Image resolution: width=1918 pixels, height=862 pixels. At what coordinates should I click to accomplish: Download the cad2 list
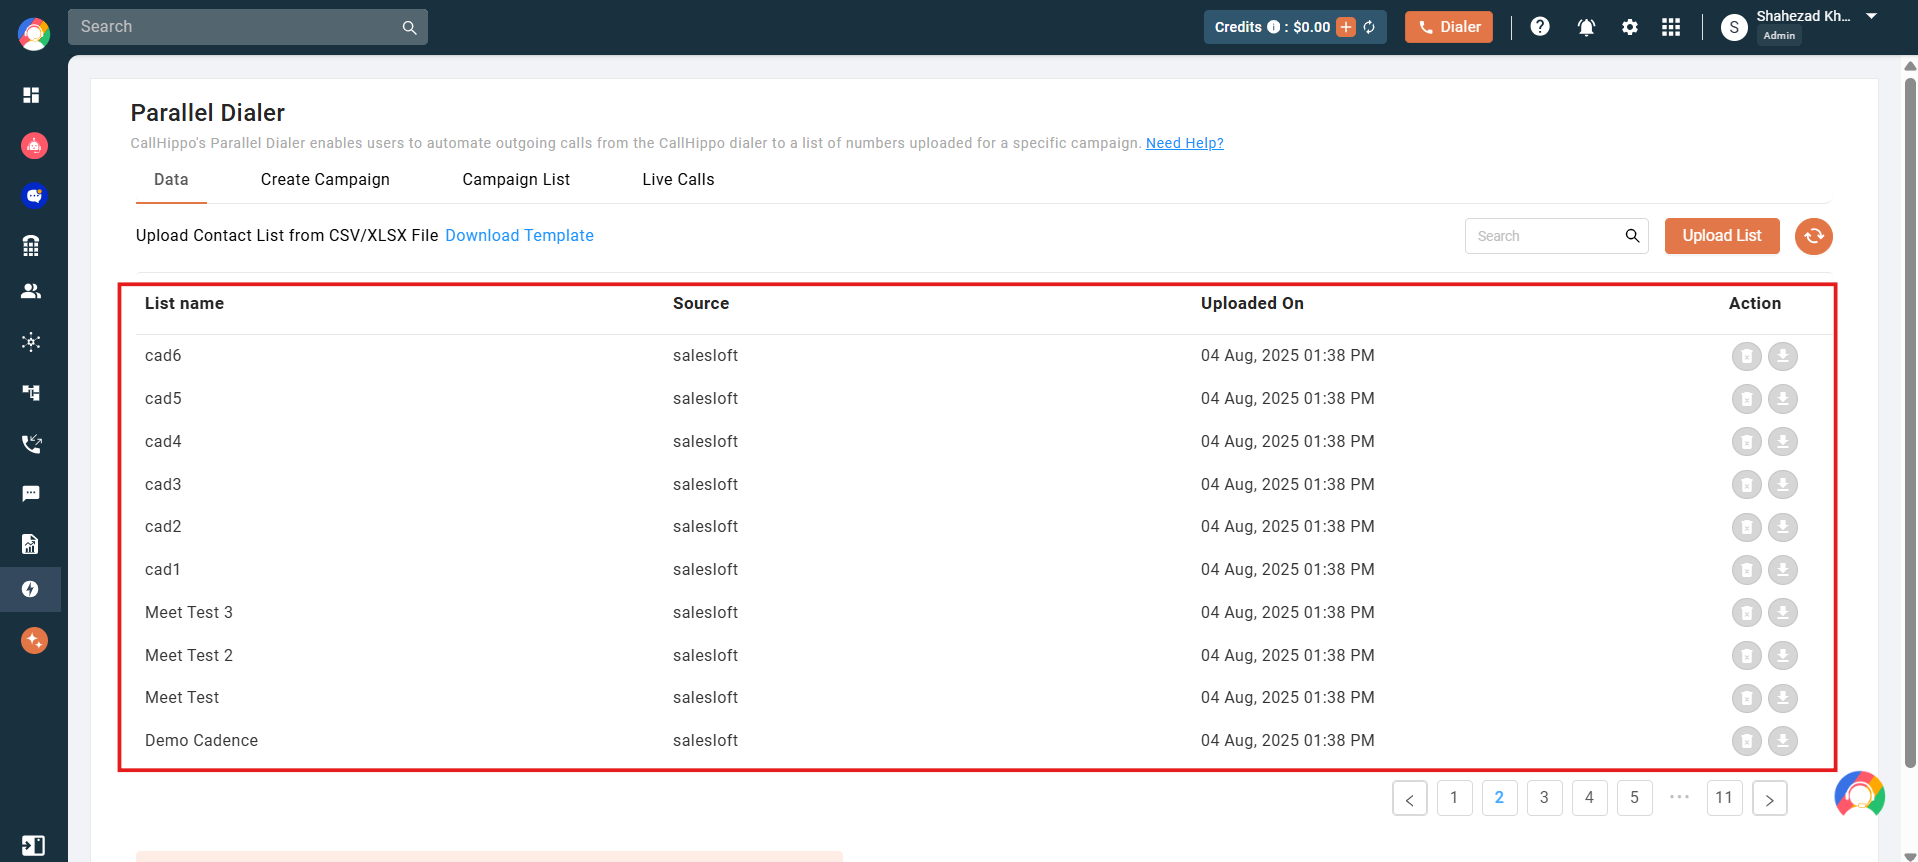pyautogui.click(x=1783, y=527)
